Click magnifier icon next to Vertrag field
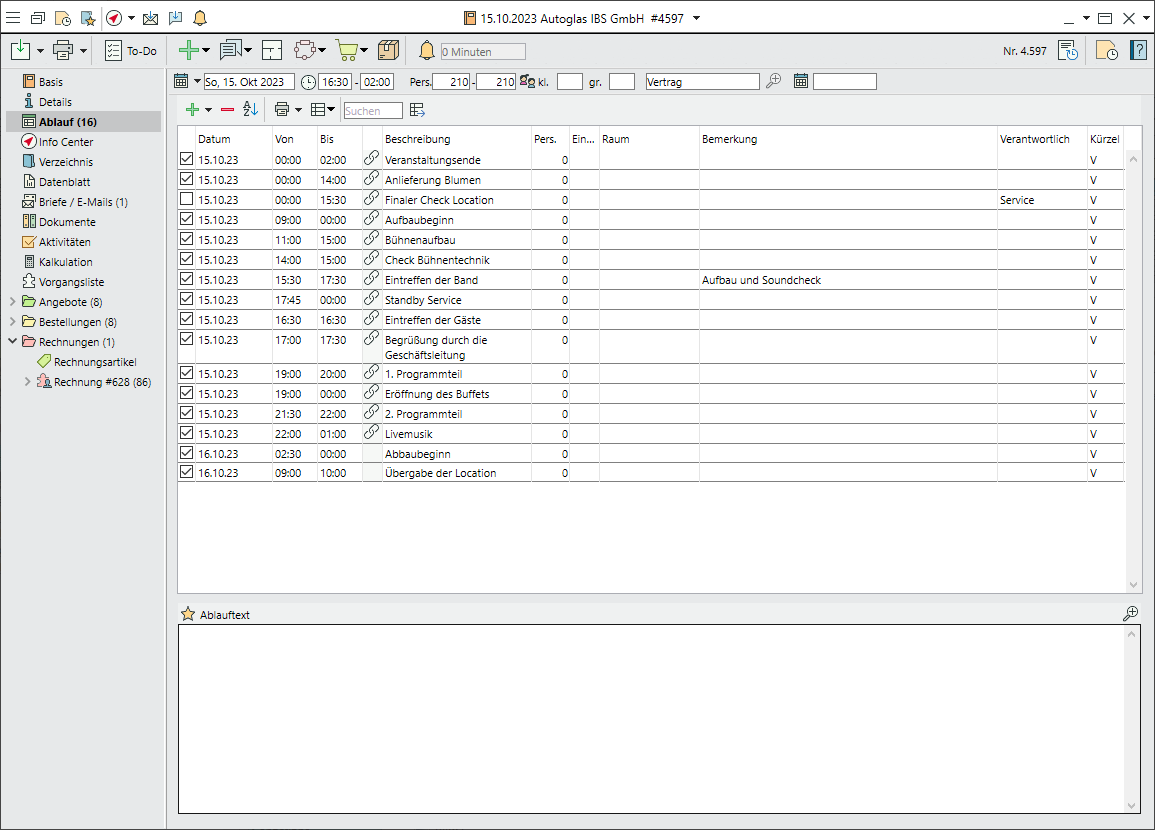This screenshot has width=1155, height=830. point(773,82)
